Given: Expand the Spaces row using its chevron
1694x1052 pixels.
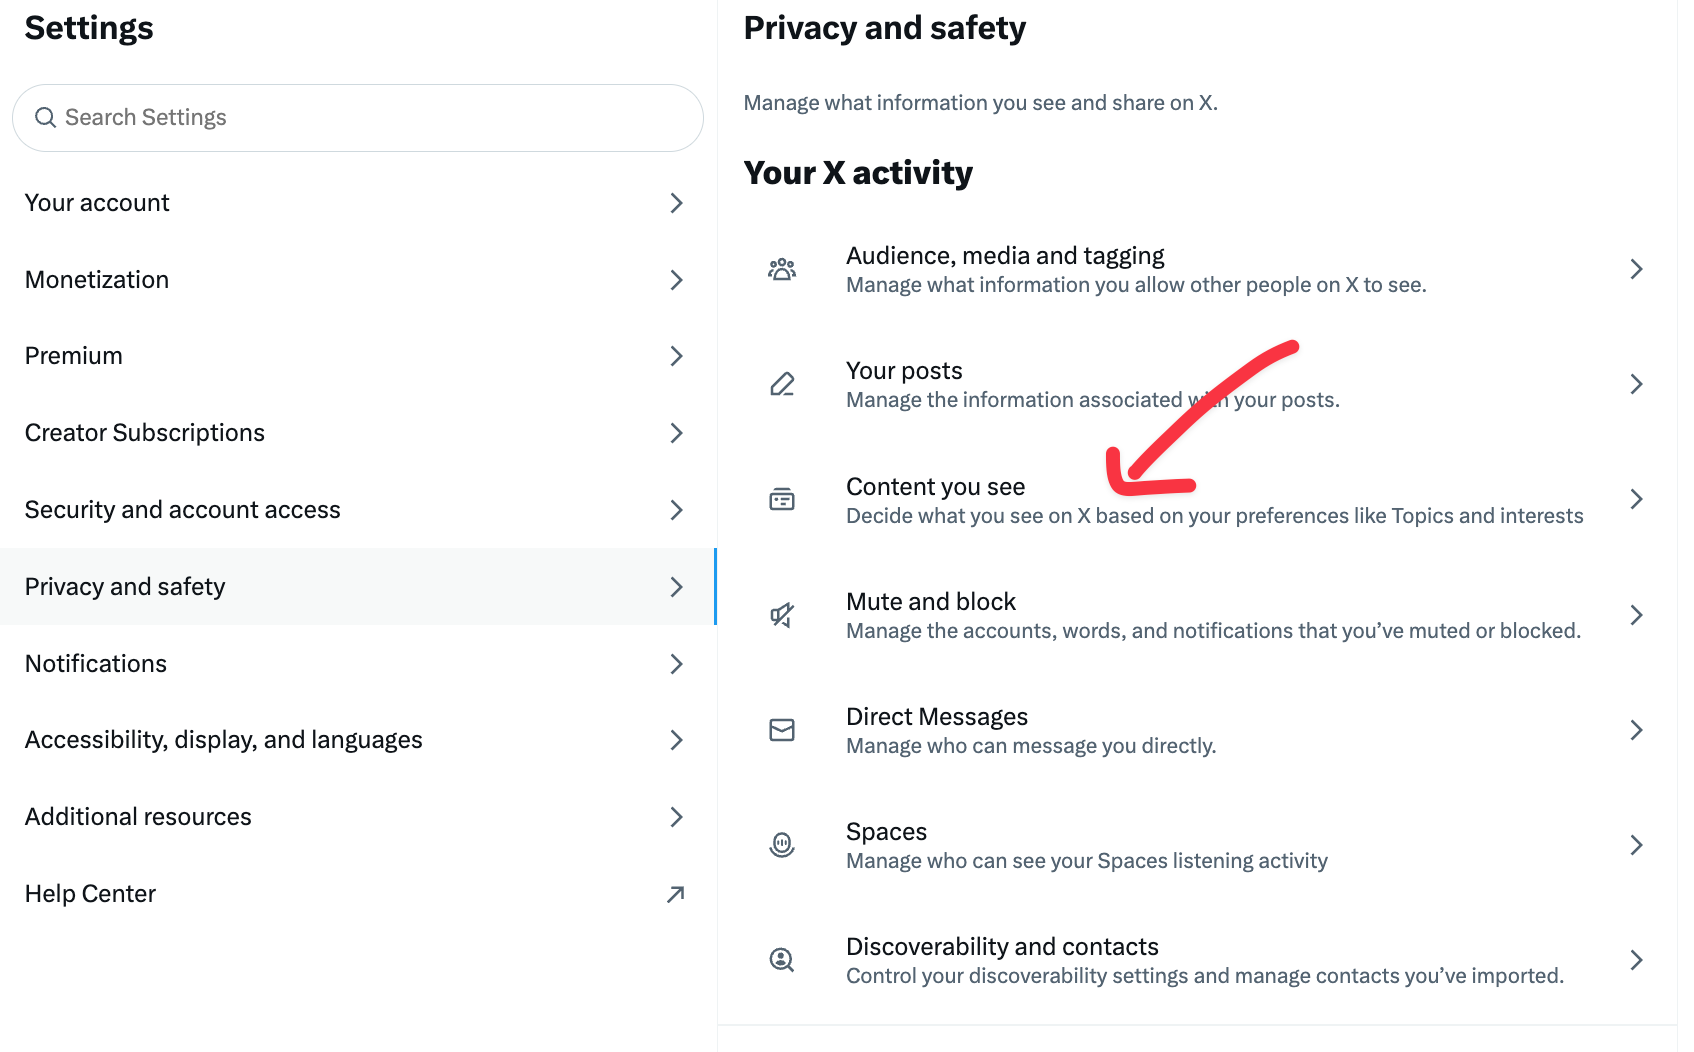Looking at the screenshot, I should click(x=1636, y=845).
